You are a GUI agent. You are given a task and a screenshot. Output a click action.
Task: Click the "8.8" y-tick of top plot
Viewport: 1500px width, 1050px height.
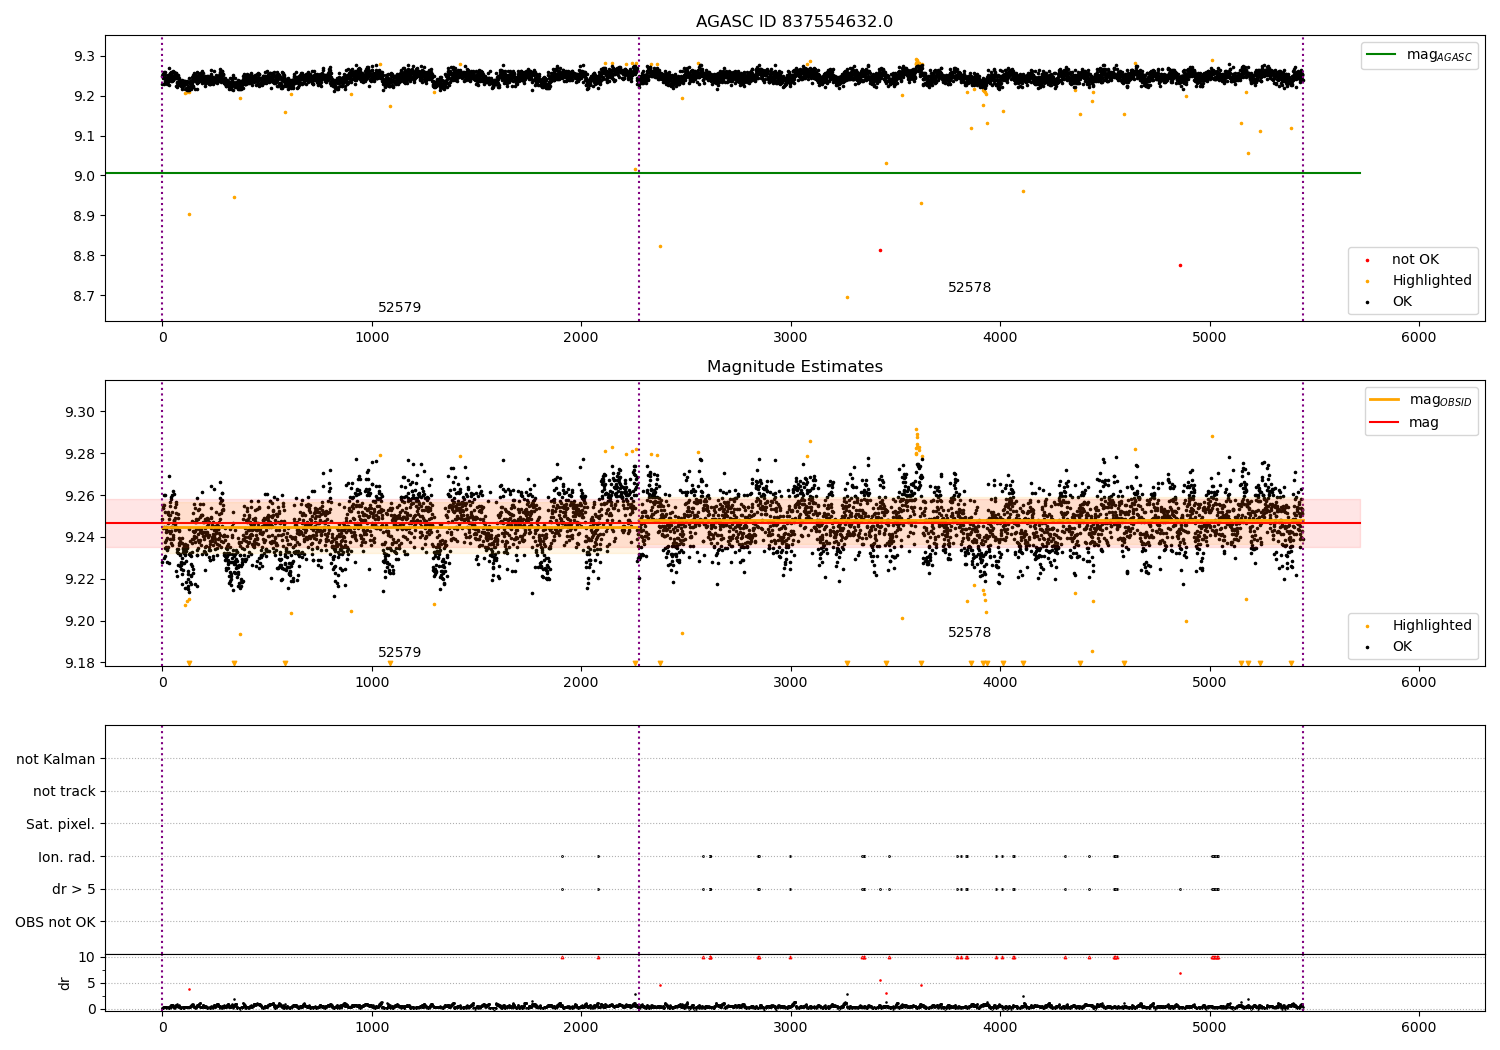tap(84, 256)
